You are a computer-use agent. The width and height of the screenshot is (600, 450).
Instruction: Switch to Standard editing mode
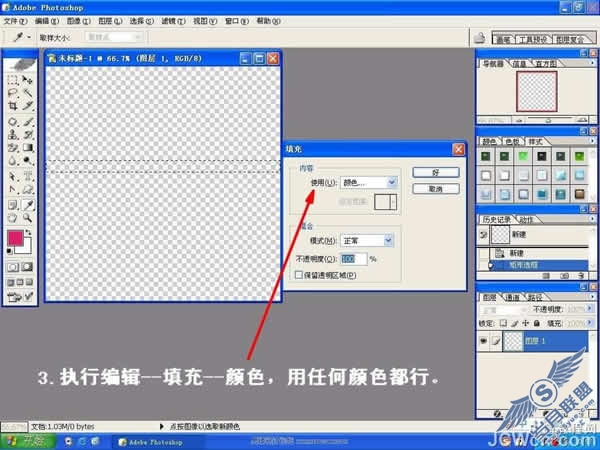click(13, 267)
